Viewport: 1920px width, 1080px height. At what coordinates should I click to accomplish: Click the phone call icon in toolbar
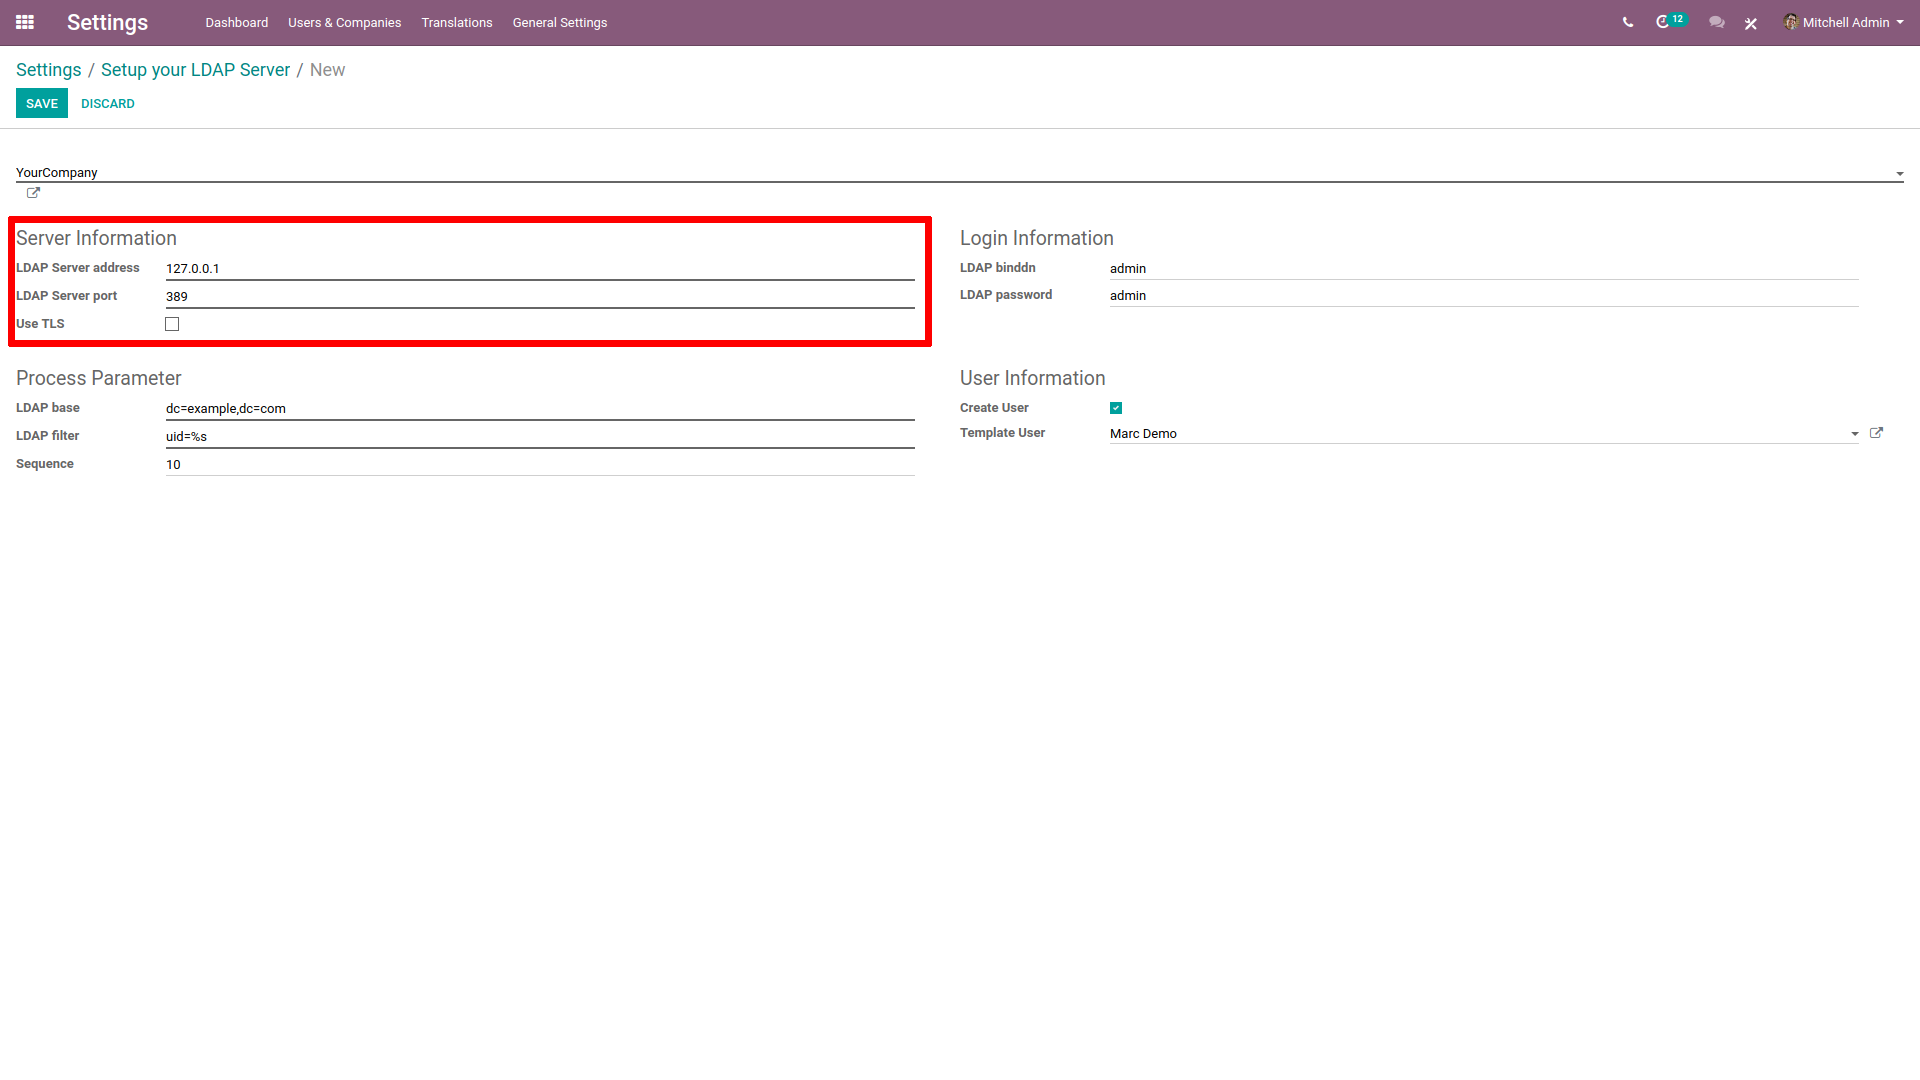(x=1627, y=22)
